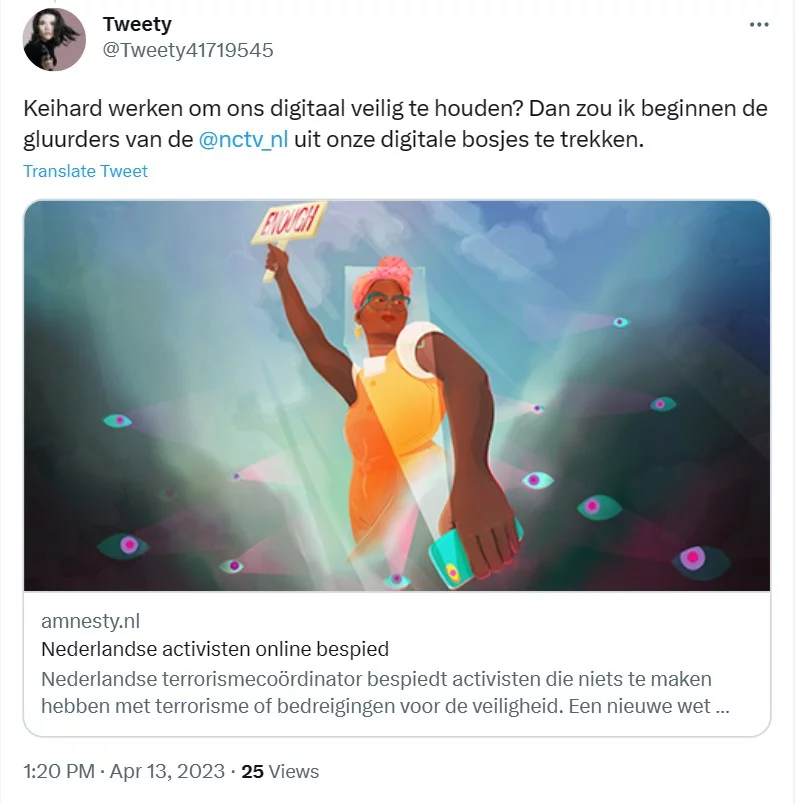Screen dimensions: 796x804
Task: Click the woman's pink headwrap
Action: (x=383, y=280)
